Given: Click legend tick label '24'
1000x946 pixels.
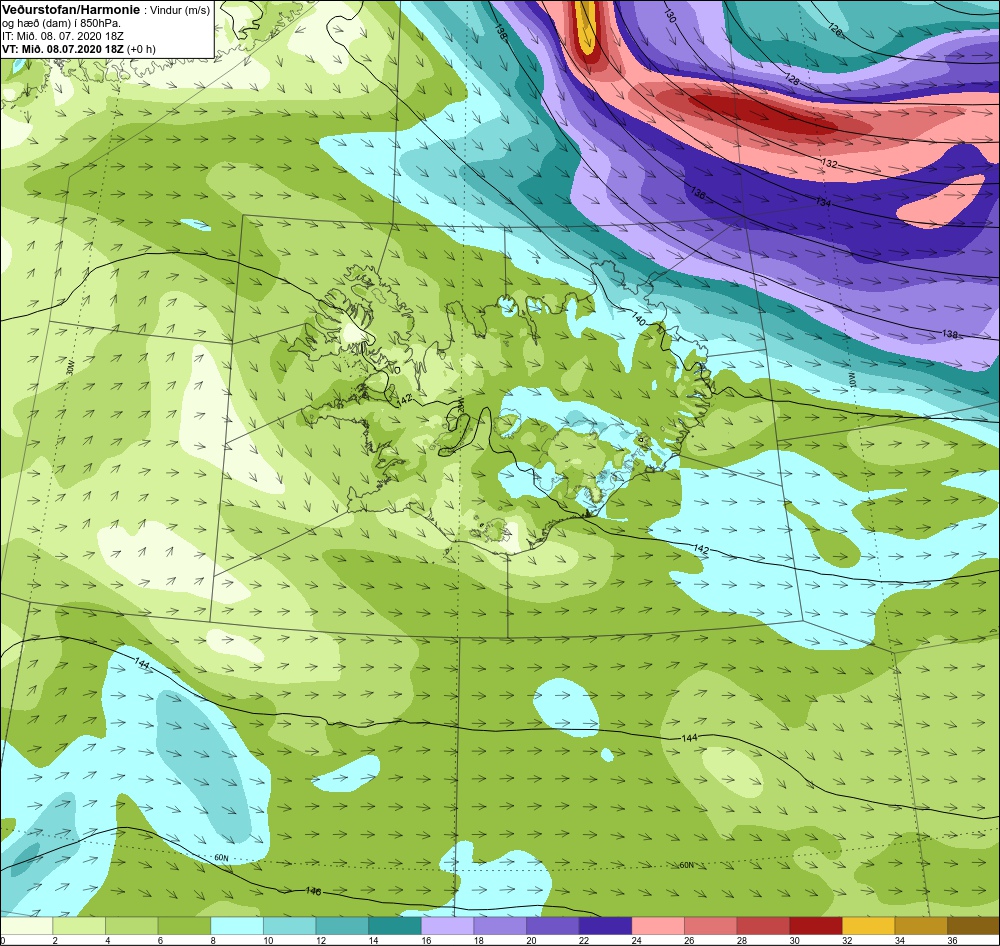Looking at the screenshot, I should pyautogui.click(x=636, y=940).
